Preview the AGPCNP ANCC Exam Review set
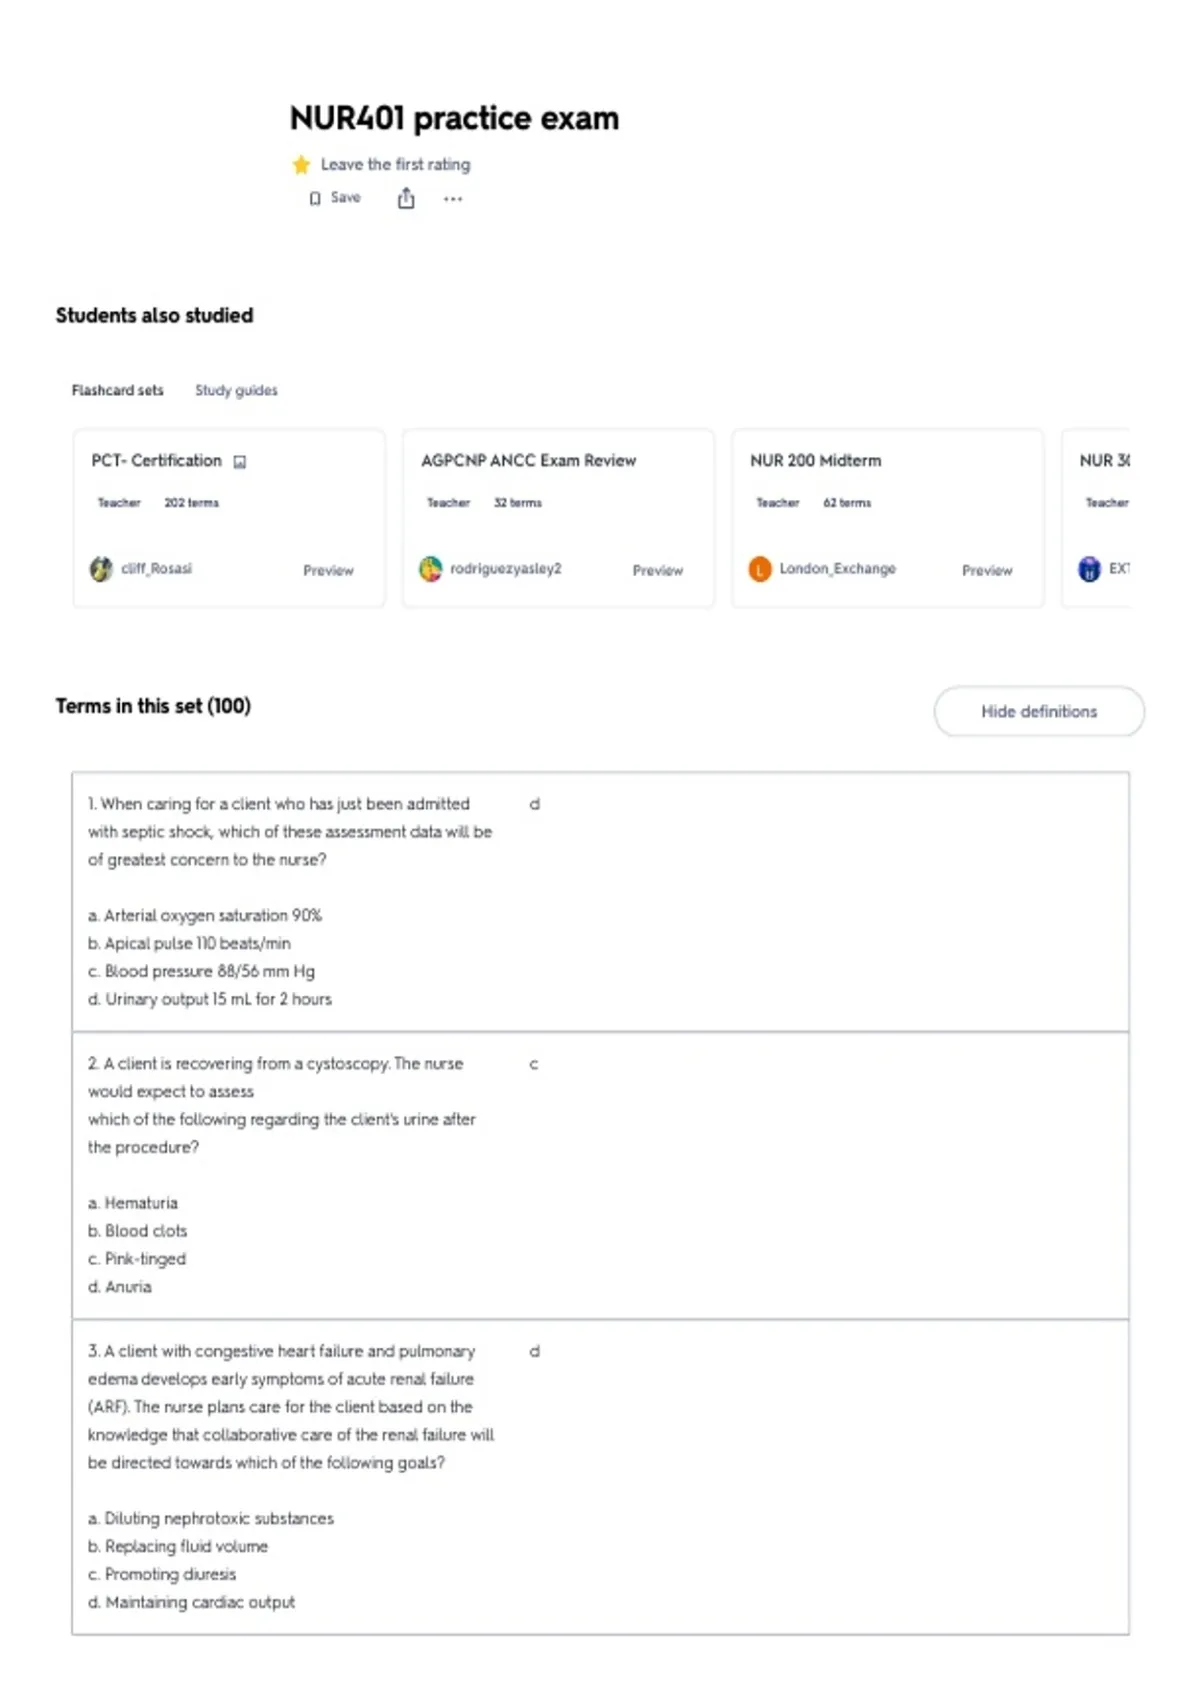This screenshot has width=1200, height=1700. (x=657, y=570)
